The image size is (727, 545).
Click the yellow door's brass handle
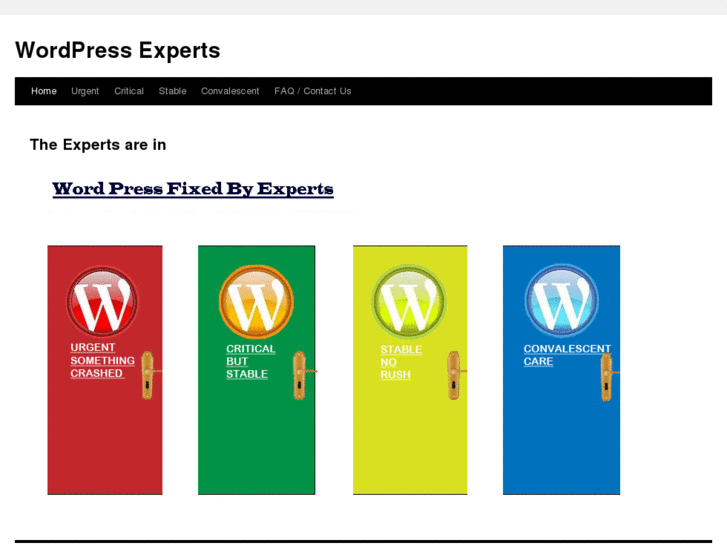click(x=455, y=375)
